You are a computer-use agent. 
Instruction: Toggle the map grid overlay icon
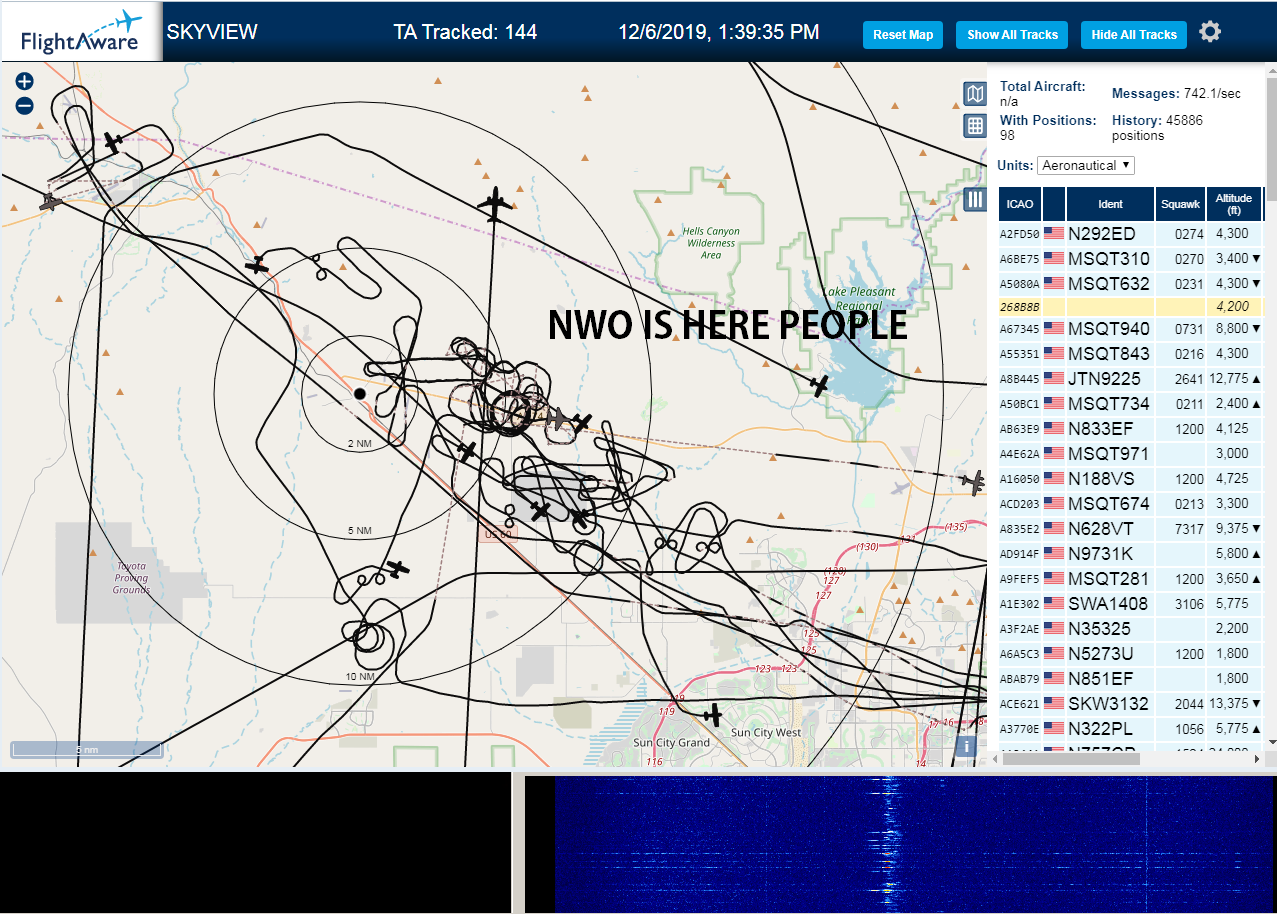click(x=975, y=125)
